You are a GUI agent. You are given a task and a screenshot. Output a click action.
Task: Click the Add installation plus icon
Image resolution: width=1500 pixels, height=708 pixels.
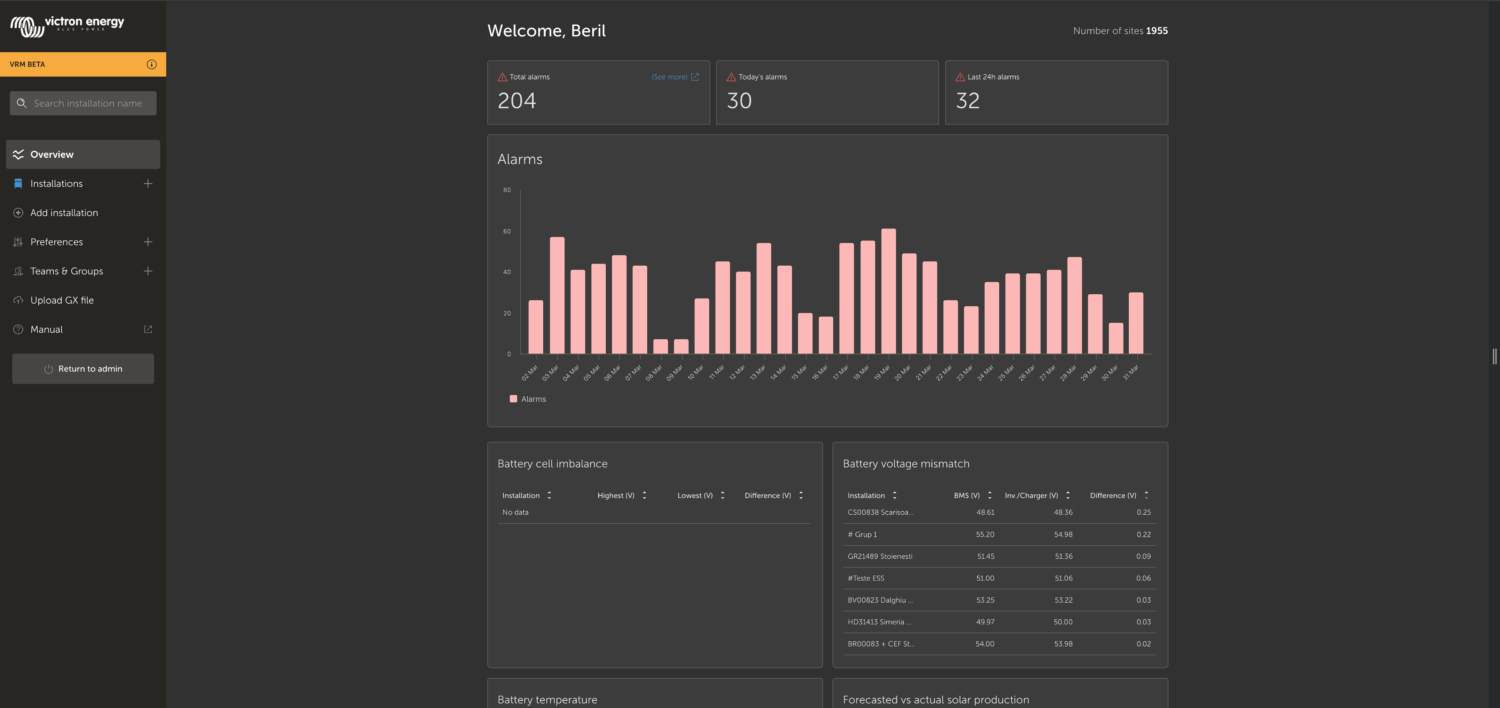pyautogui.click(x=18, y=212)
